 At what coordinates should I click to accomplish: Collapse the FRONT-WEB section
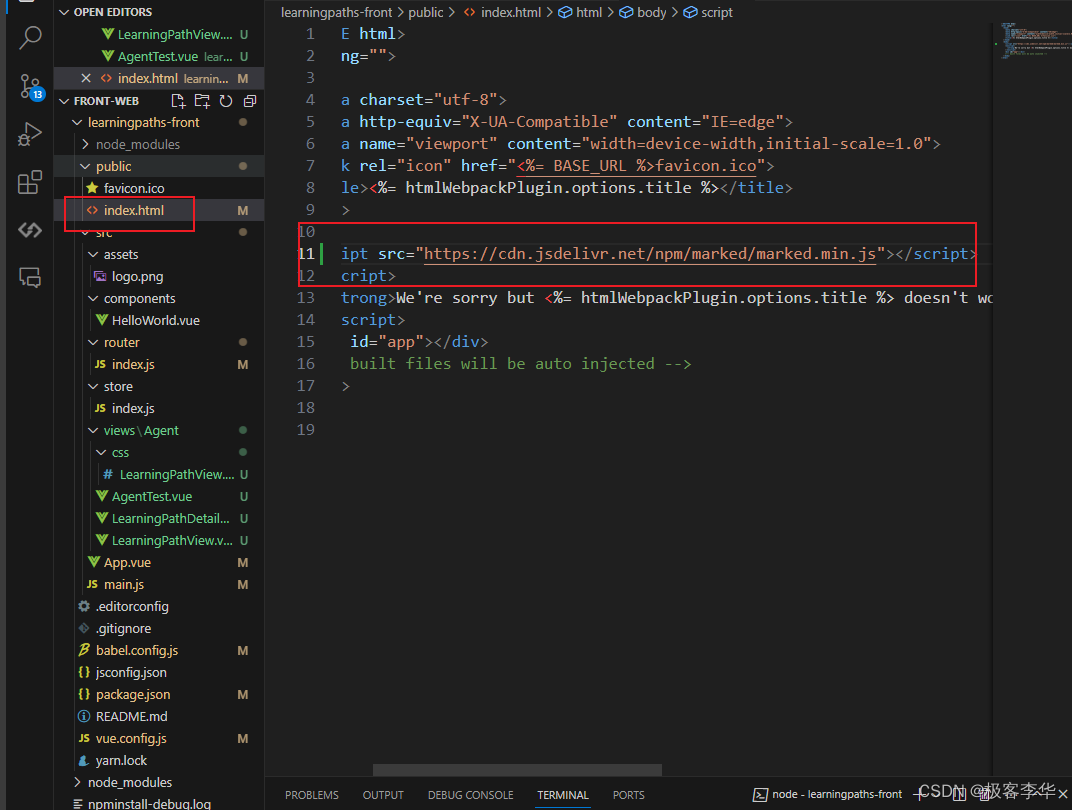pos(64,101)
